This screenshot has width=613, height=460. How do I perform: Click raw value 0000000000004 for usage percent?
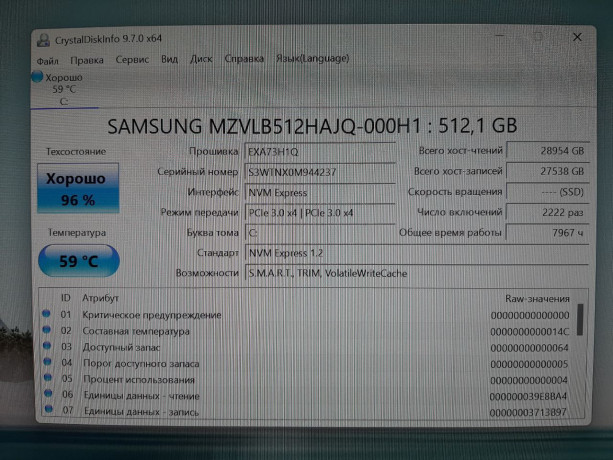pos(529,380)
